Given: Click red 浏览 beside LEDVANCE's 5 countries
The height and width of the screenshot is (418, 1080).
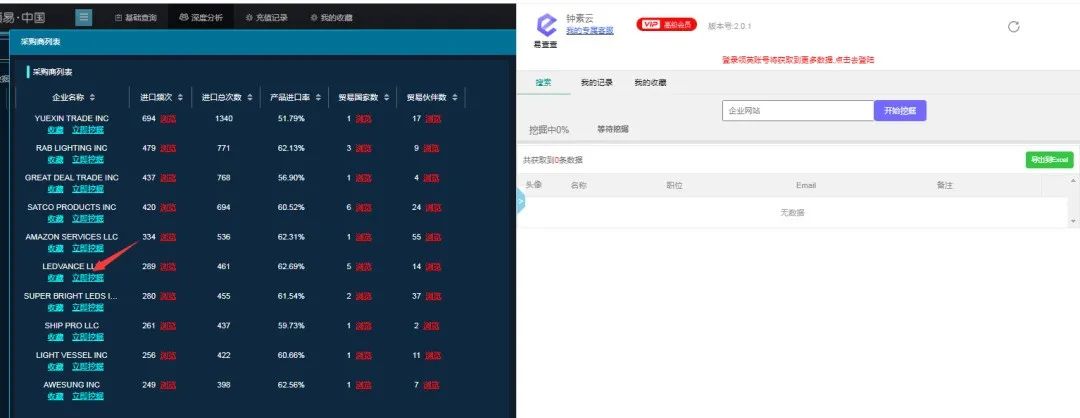Looking at the screenshot, I should 364,267.
